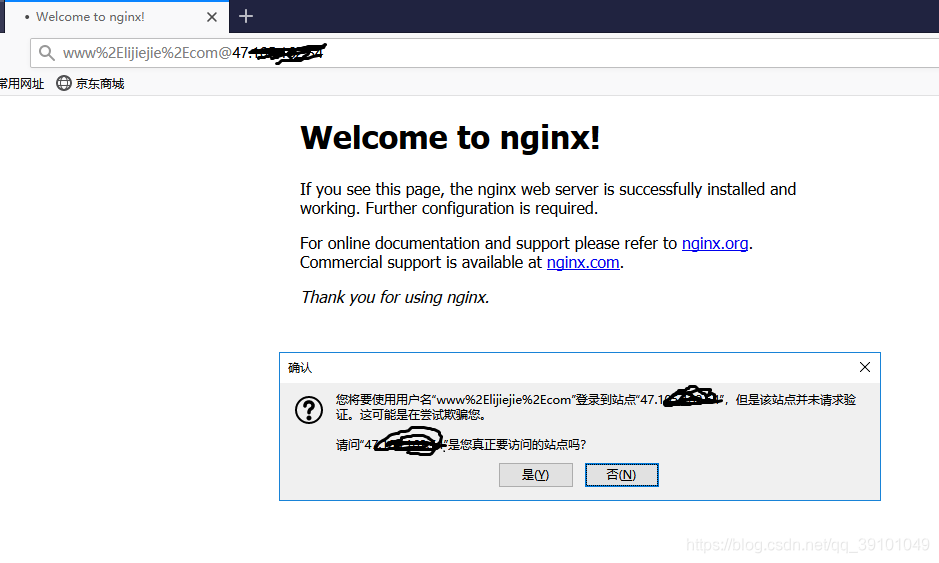The width and height of the screenshot is (939, 563).
Task: Follow the nginx.com link
Action: coord(583,262)
